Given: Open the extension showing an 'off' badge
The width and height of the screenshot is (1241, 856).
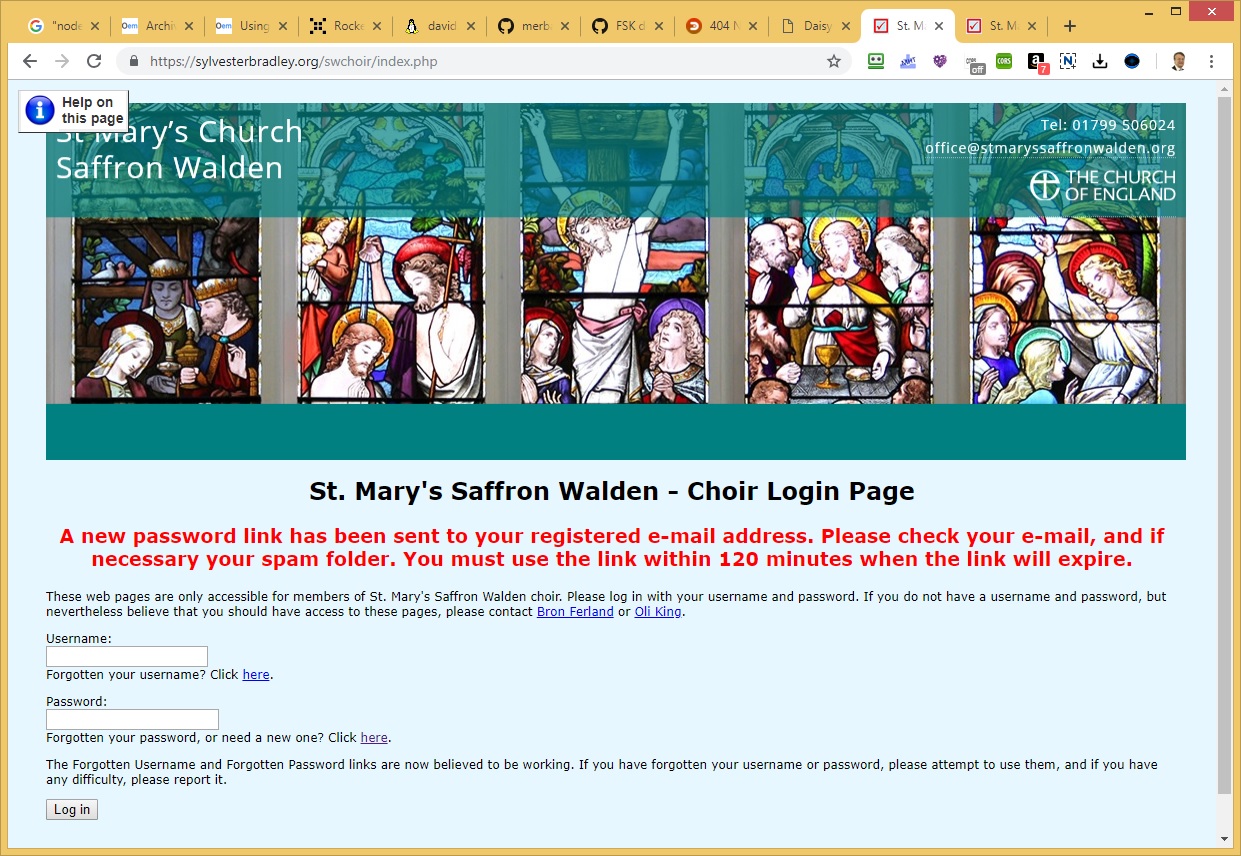Looking at the screenshot, I should 974,63.
